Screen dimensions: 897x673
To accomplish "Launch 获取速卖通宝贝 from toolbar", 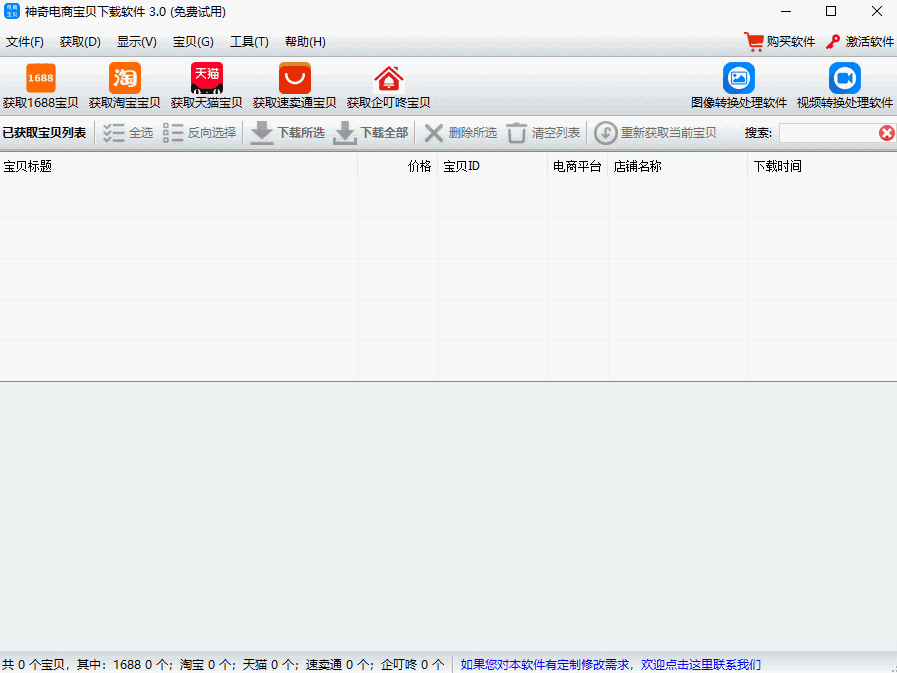I will tap(294, 79).
